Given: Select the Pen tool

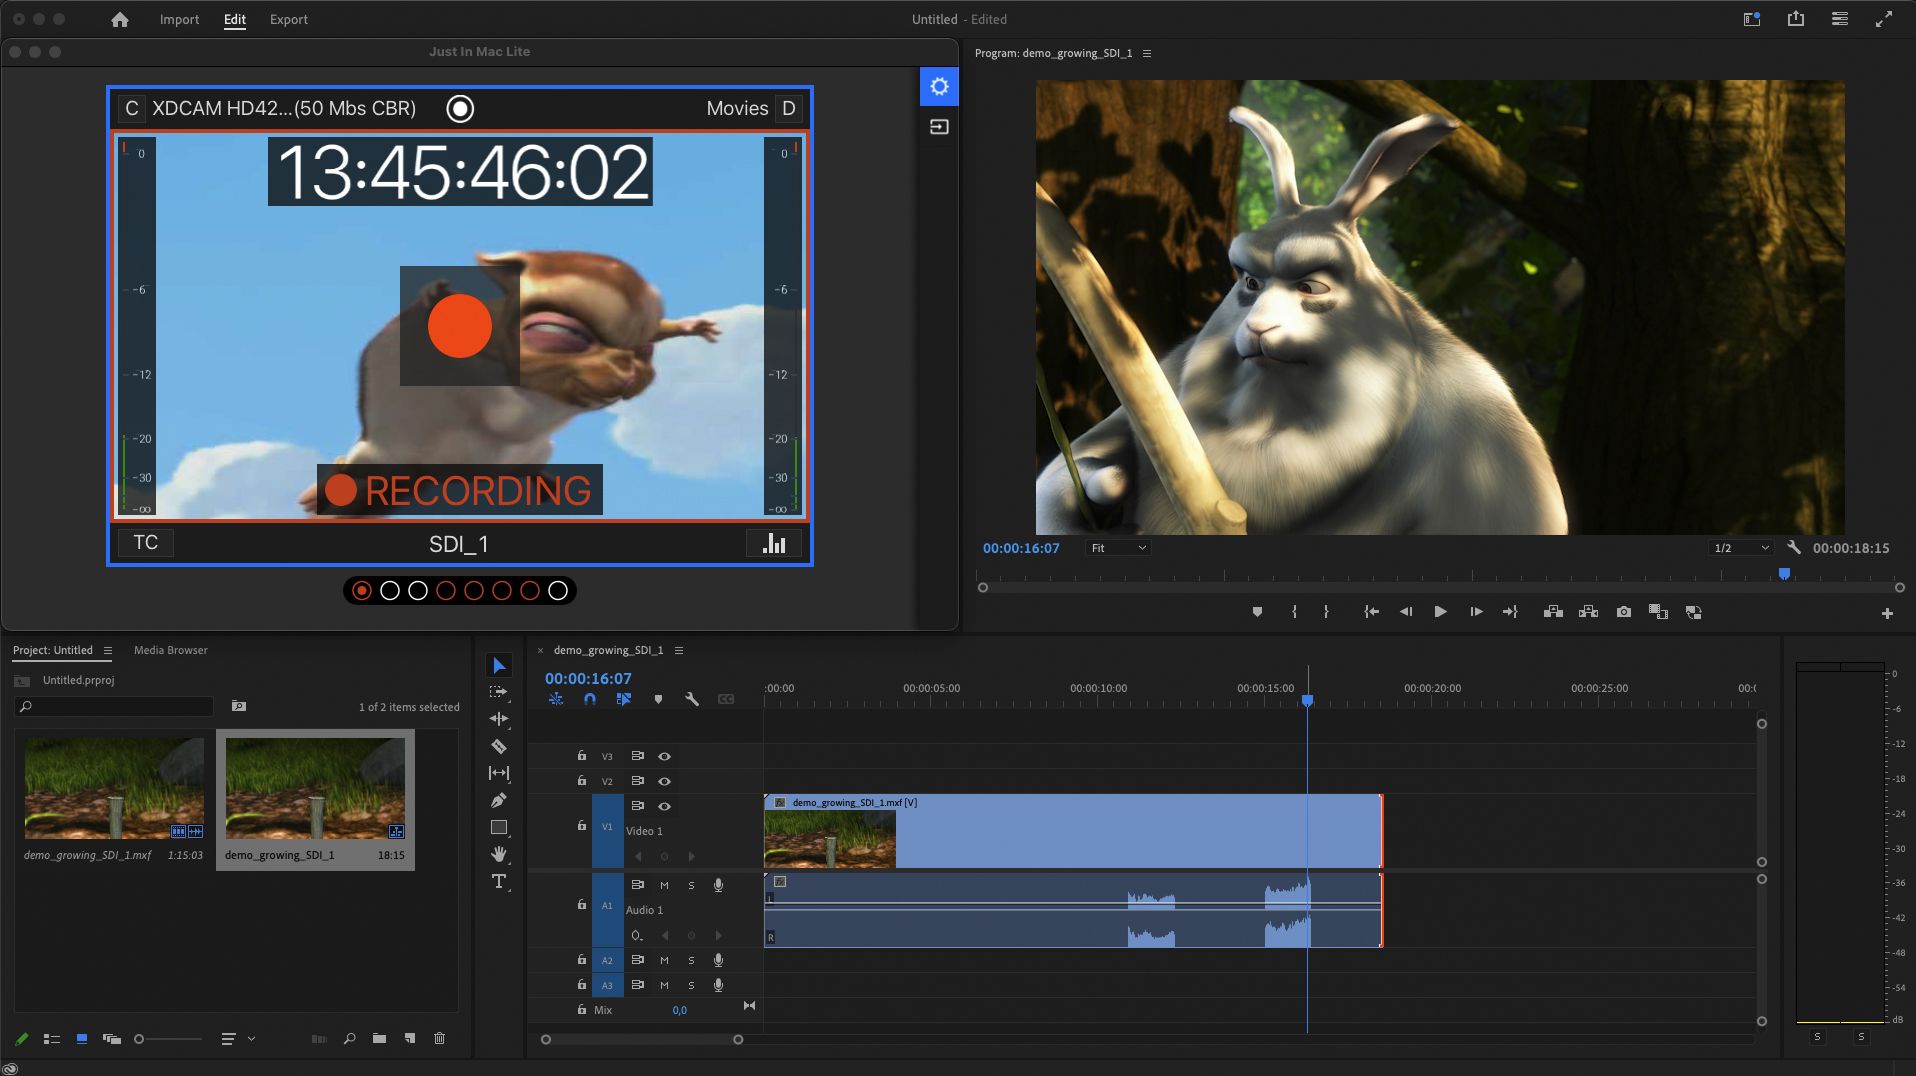Looking at the screenshot, I should click(498, 800).
